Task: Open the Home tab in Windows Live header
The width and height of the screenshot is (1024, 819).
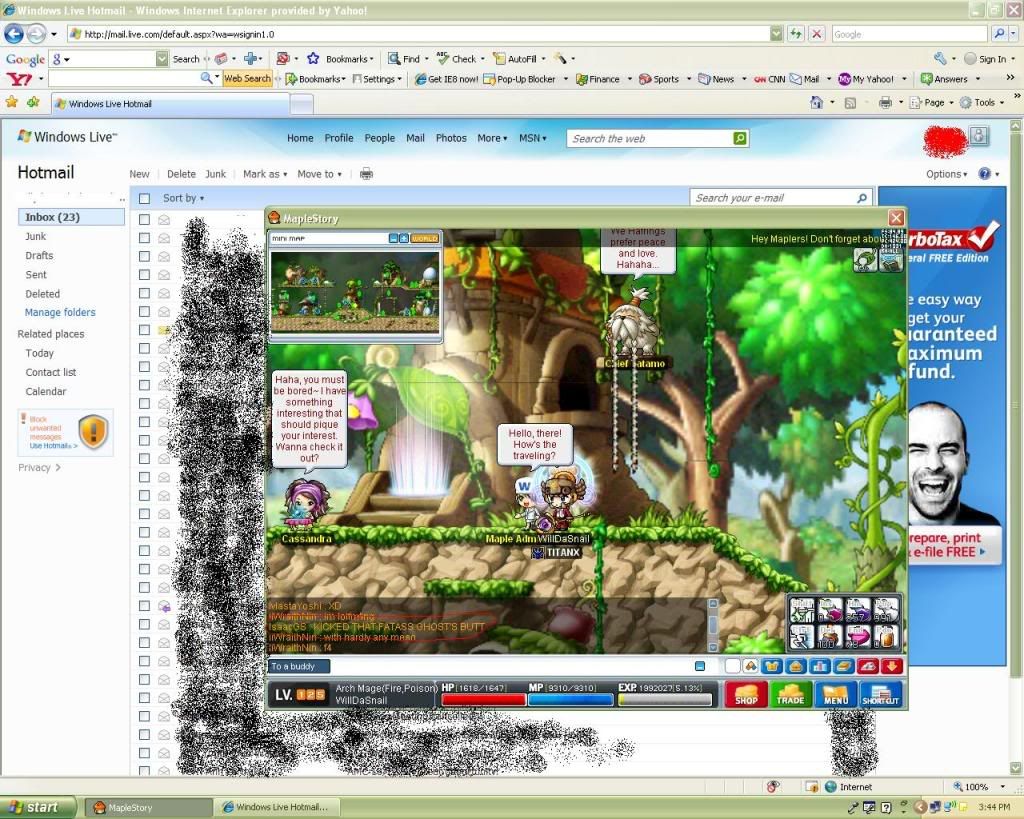Action: point(300,138)
